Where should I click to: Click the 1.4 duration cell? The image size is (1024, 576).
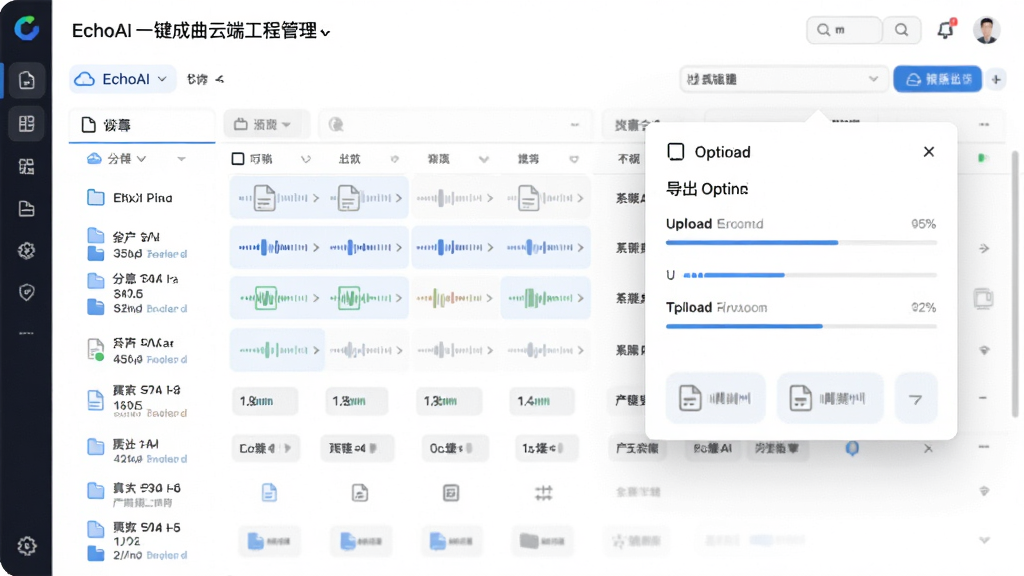(542, 401)
